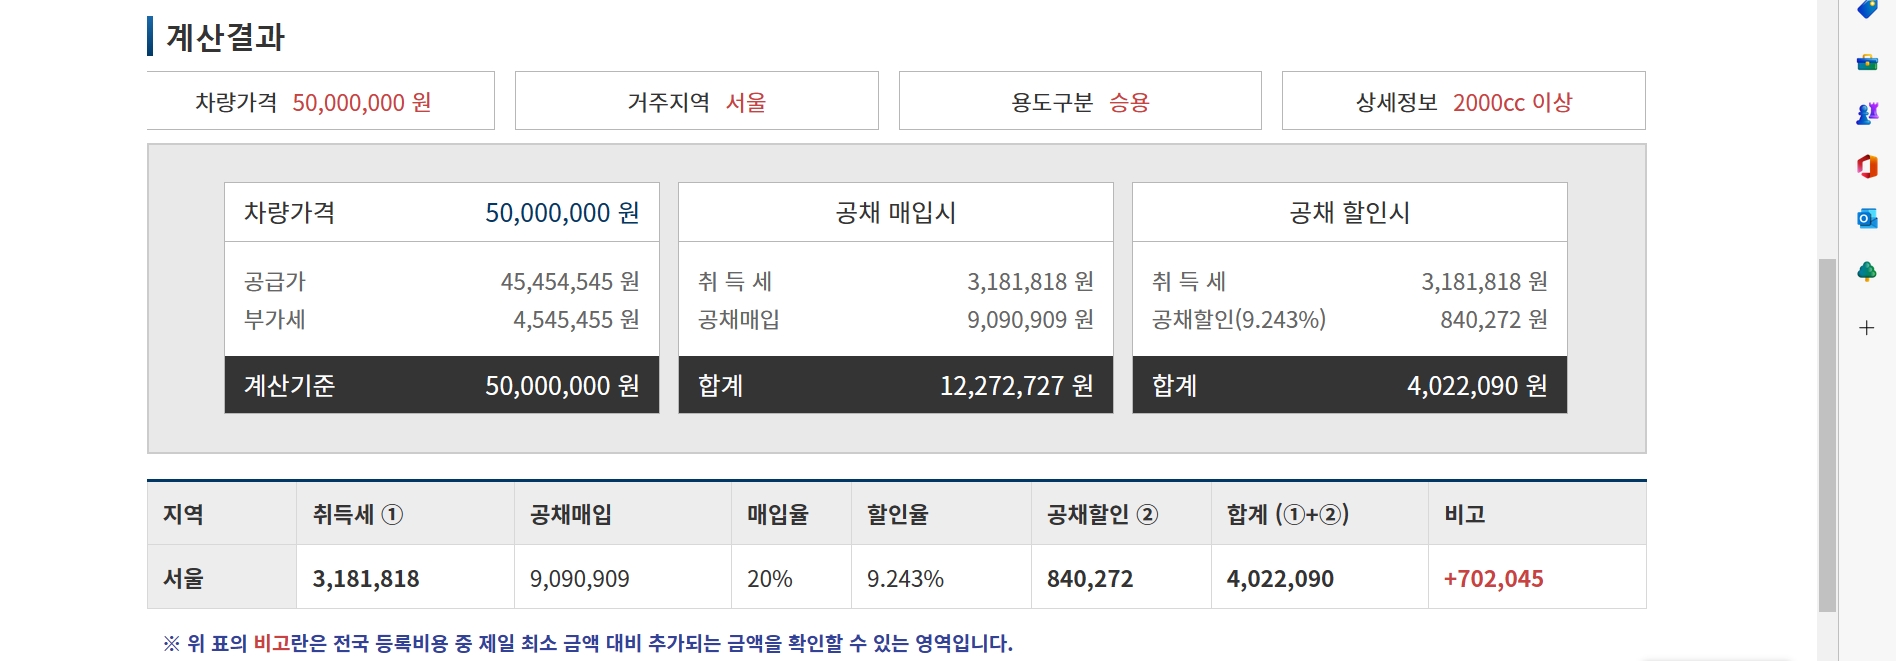Click the 공채 할인시 card header
This screenshot has width=1896, height=661.
point(1349,212)
